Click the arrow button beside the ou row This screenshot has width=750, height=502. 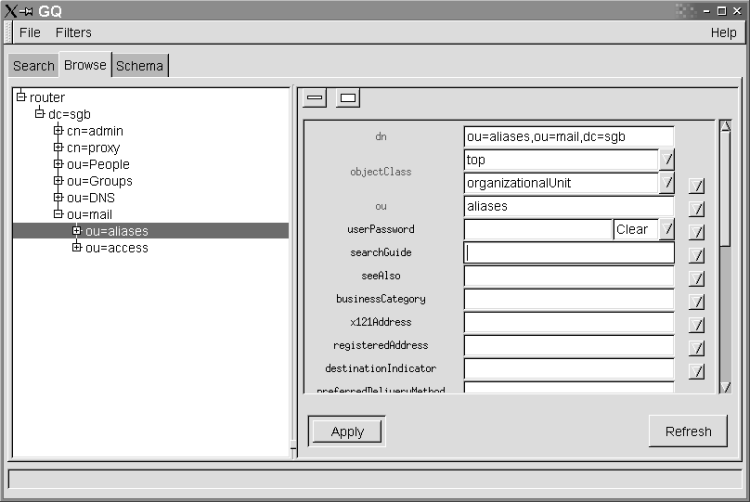point(697,209)
